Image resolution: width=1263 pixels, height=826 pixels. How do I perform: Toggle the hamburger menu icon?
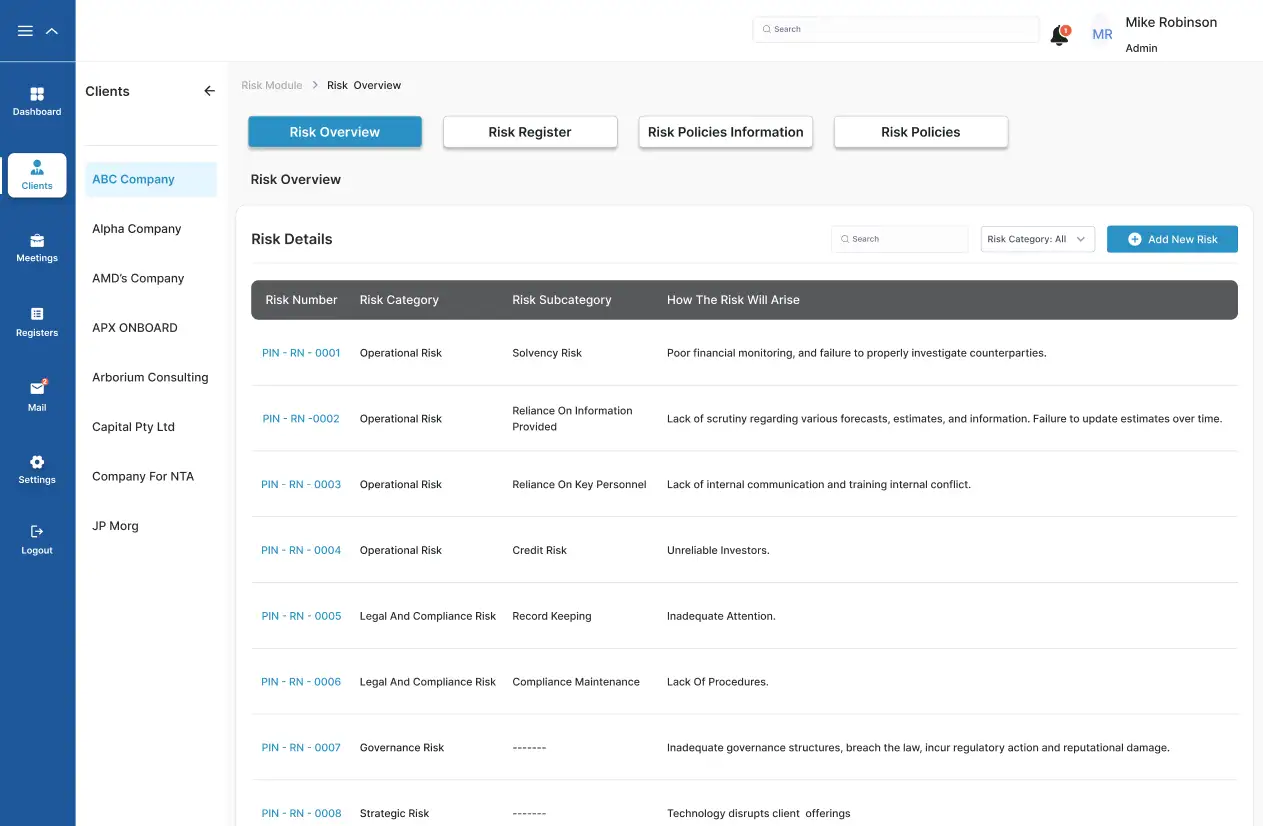26,31
